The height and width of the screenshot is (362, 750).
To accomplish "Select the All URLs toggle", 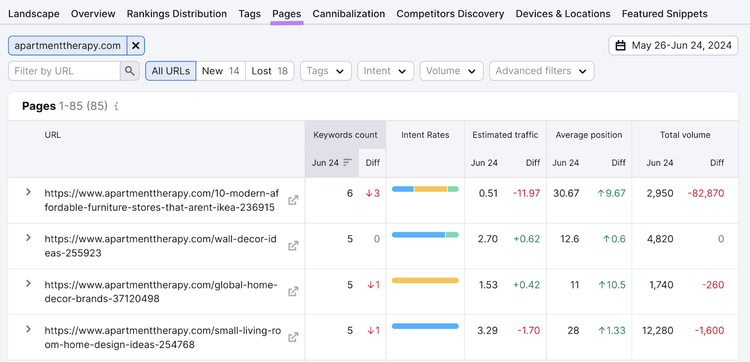I will pos(171,71).
